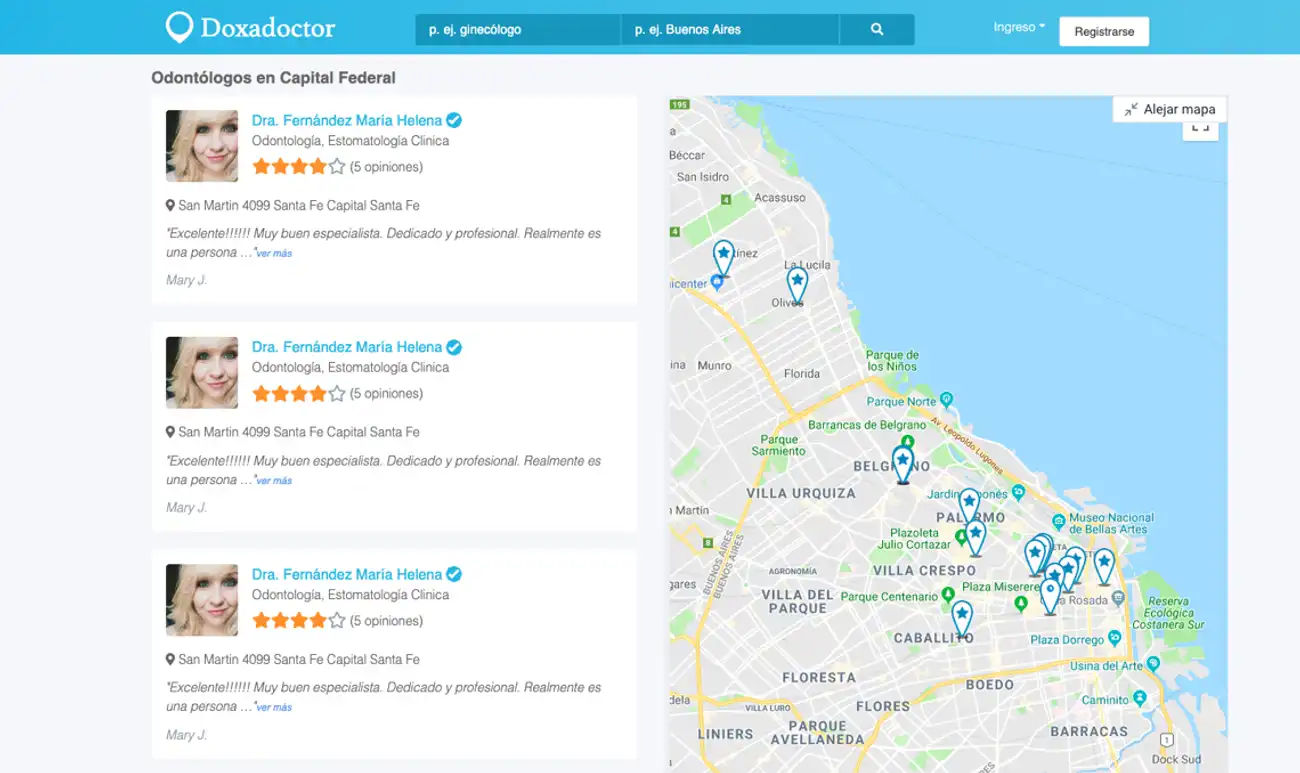This screenshot has height=773, width=1300.
Task: Select the map marker at Belgrano
Action: [x=903, y=464]
